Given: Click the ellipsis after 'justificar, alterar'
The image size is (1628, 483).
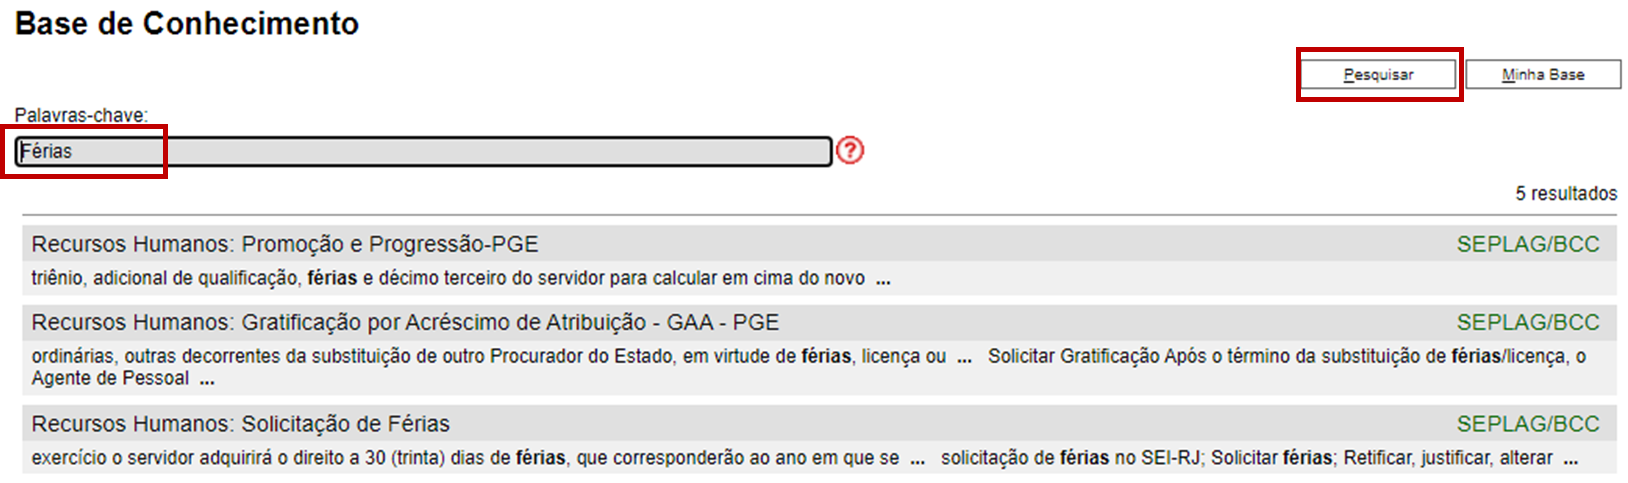Looking at the screenshot, I should (1571, 461).
